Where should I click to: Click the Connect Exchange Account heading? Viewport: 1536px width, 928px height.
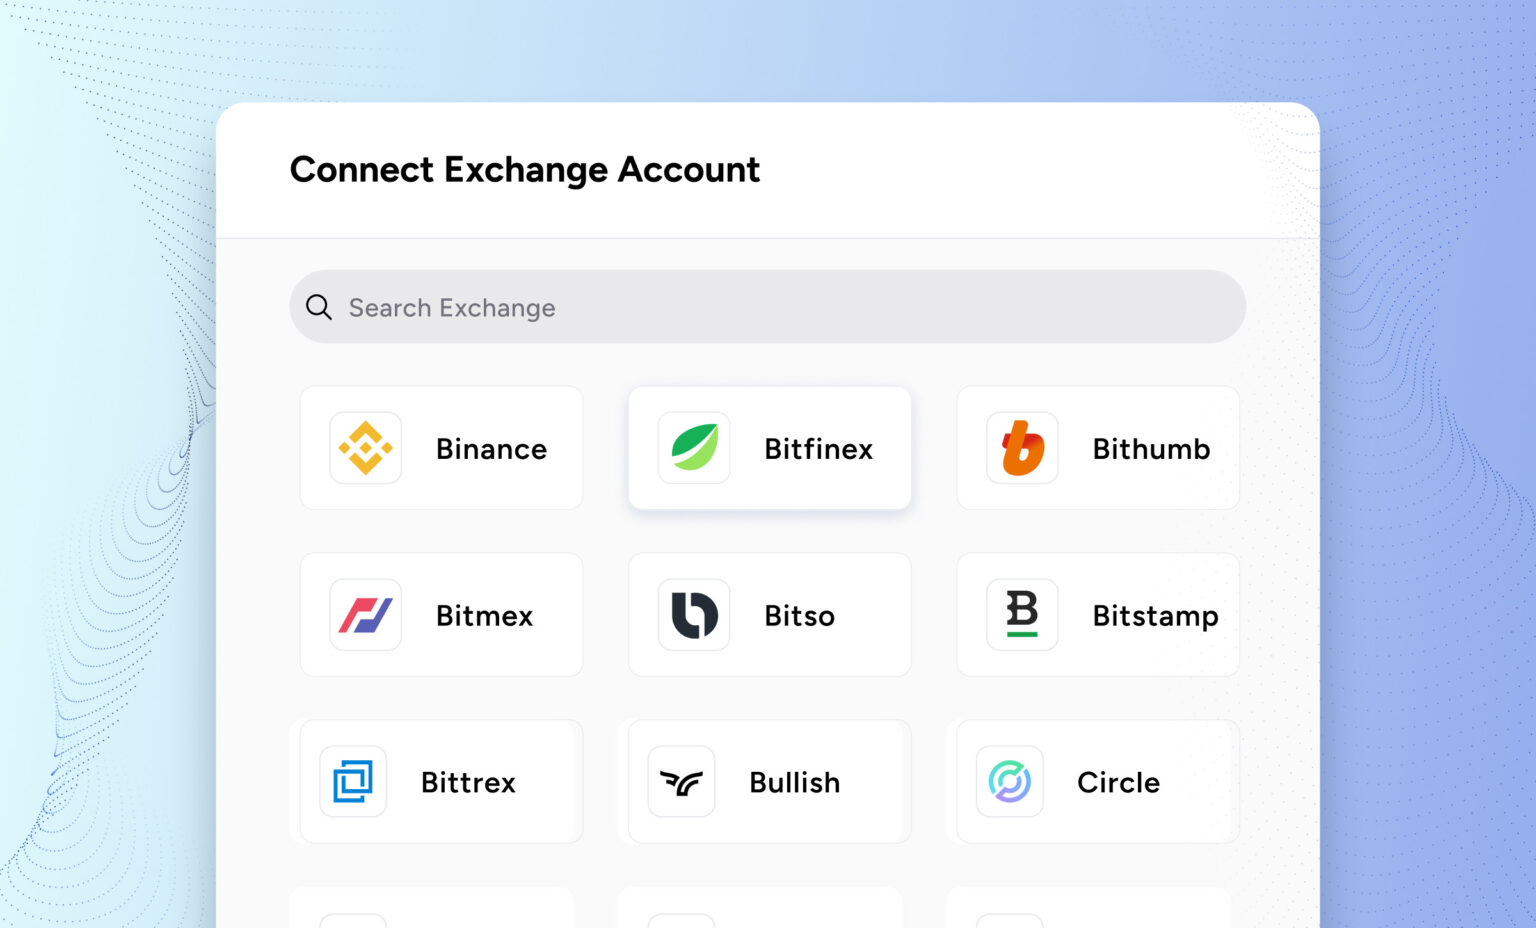pos(524,170)
